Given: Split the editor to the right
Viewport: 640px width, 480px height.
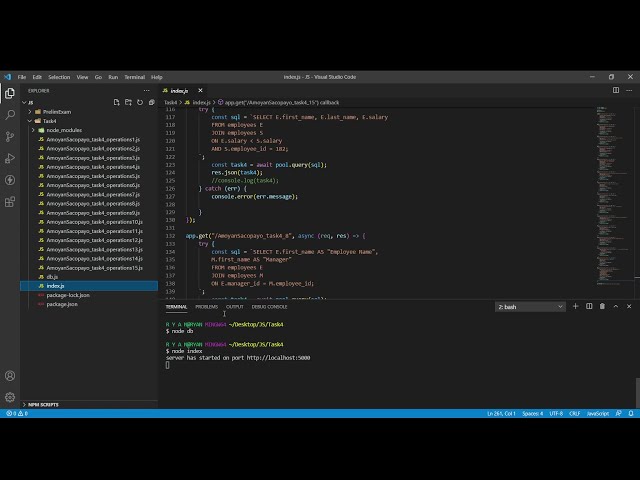Looking at the screenshot, I should tap(616, 90).
